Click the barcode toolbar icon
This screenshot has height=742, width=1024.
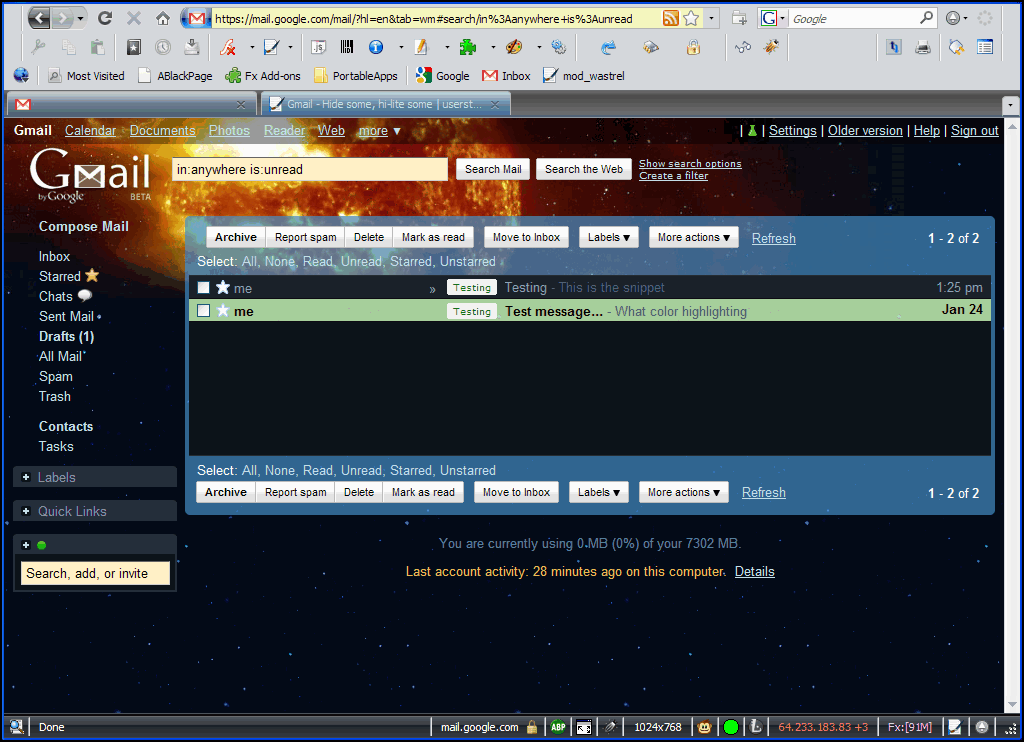coord(347,47)
